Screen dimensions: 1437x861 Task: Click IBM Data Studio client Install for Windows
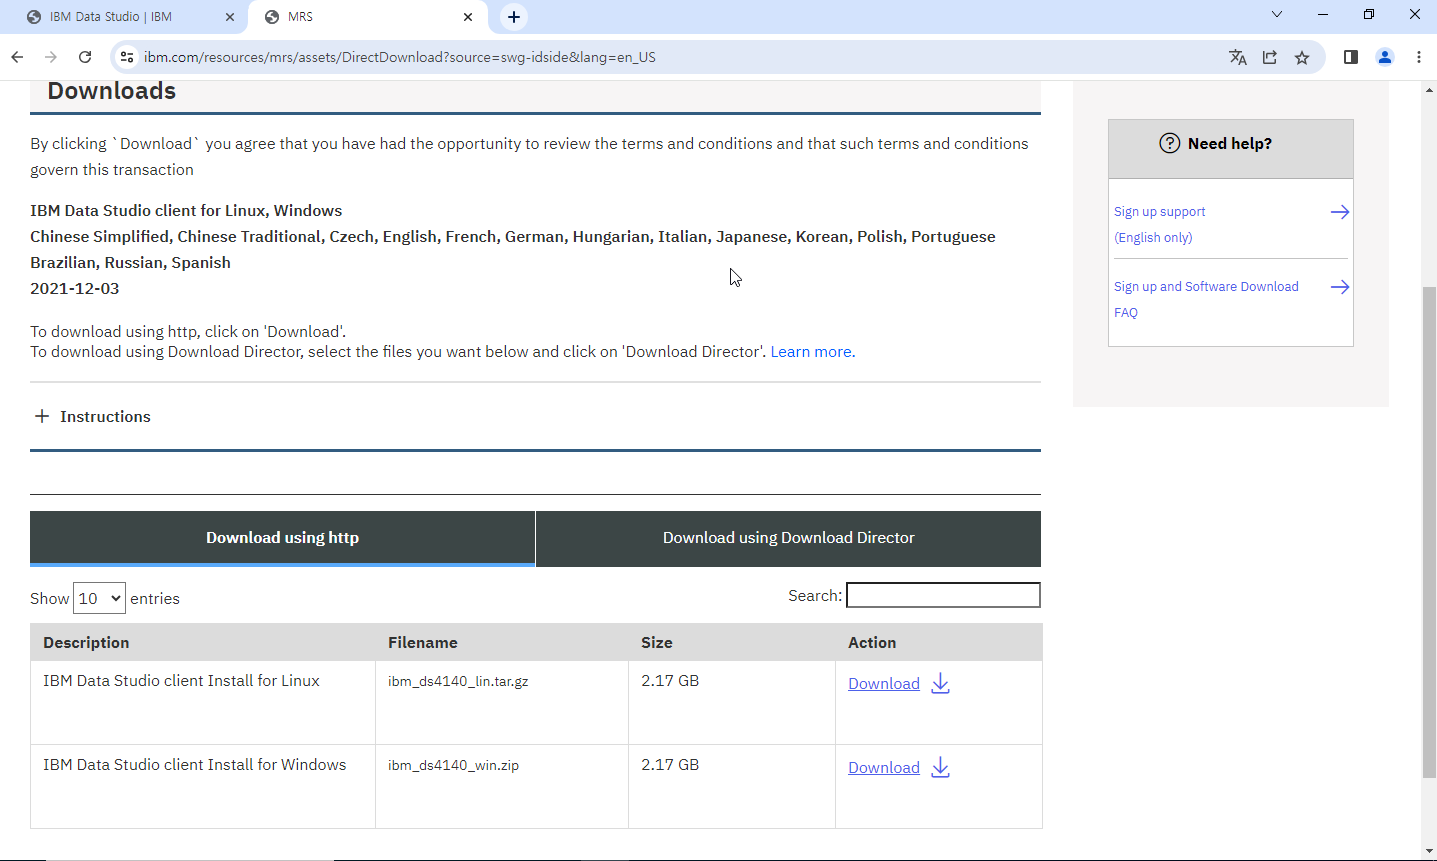coord(194,765)
